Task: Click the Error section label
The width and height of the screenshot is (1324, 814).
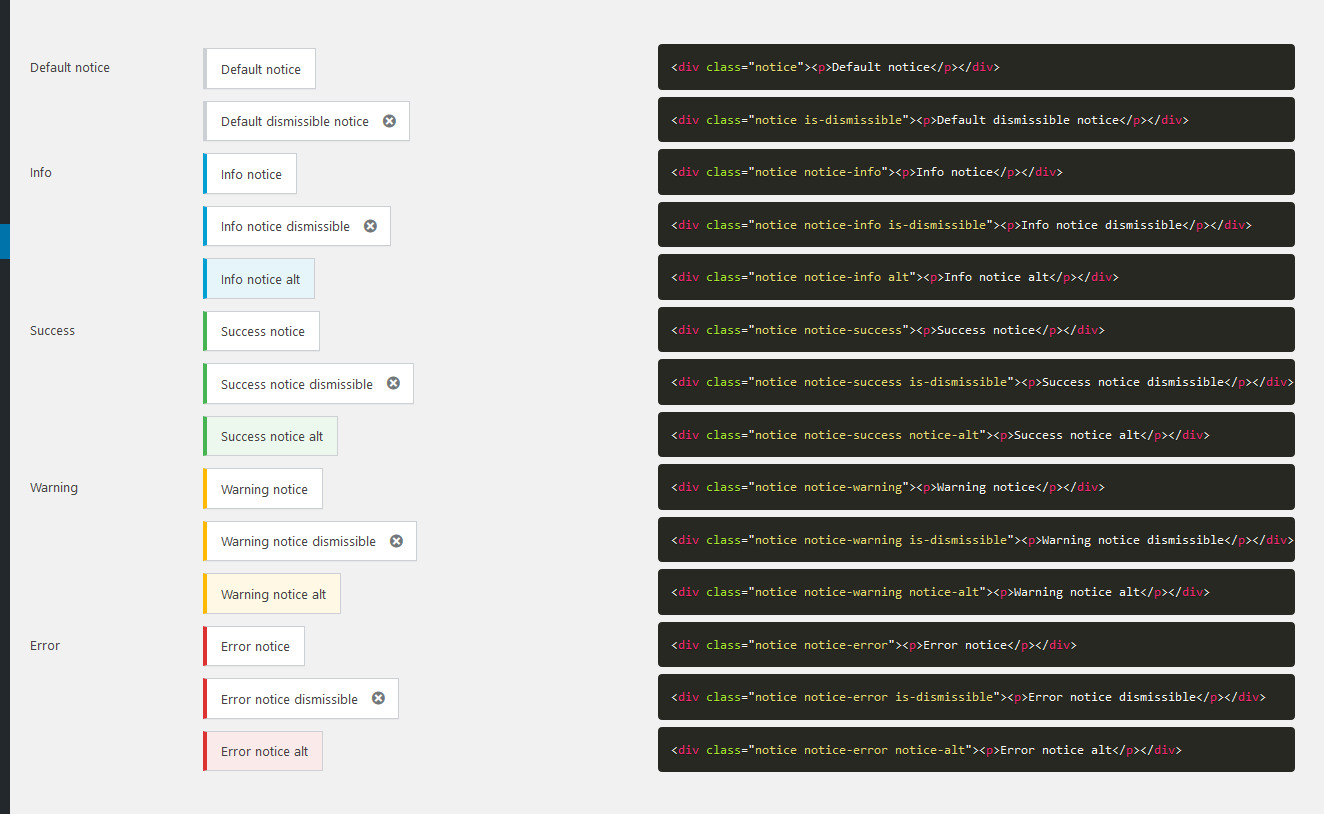Action: tap(45, 645)
